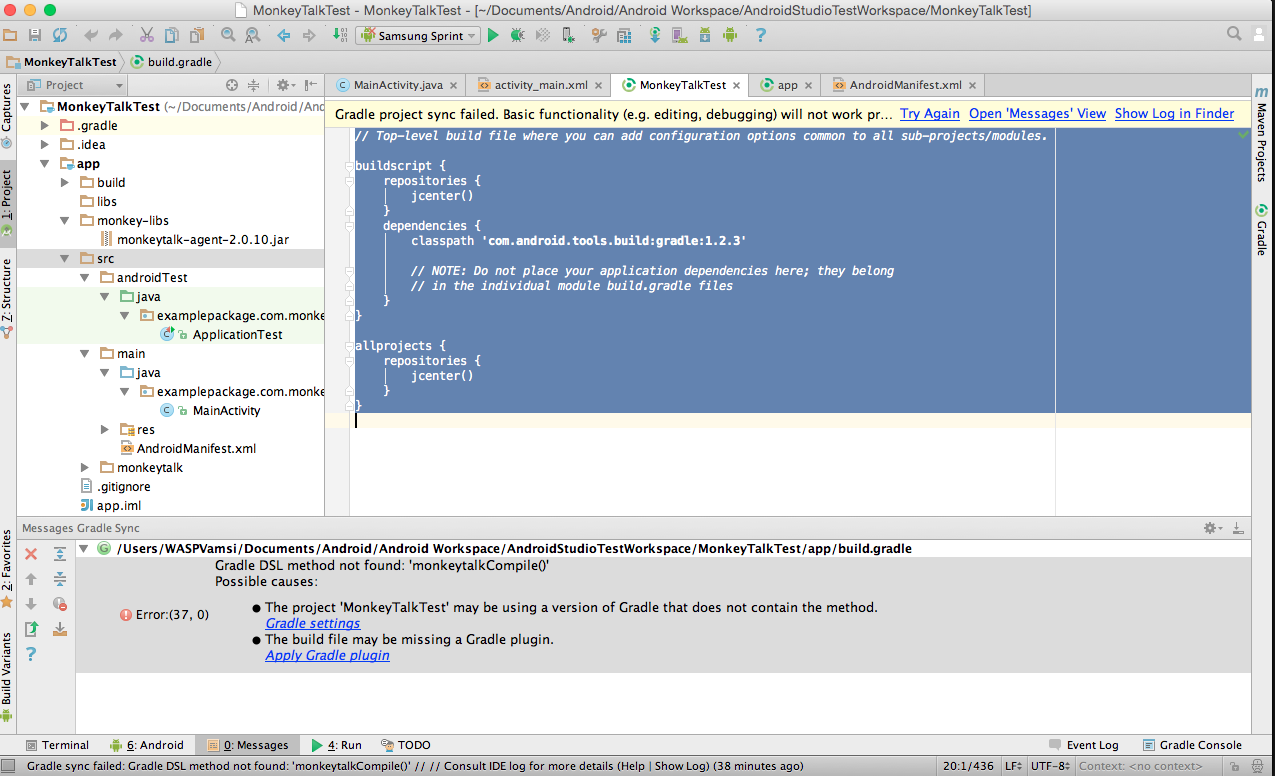This screenshot has height=776, width=1275.
Task: Click the Paste clipboard icon
Action: 196,35
